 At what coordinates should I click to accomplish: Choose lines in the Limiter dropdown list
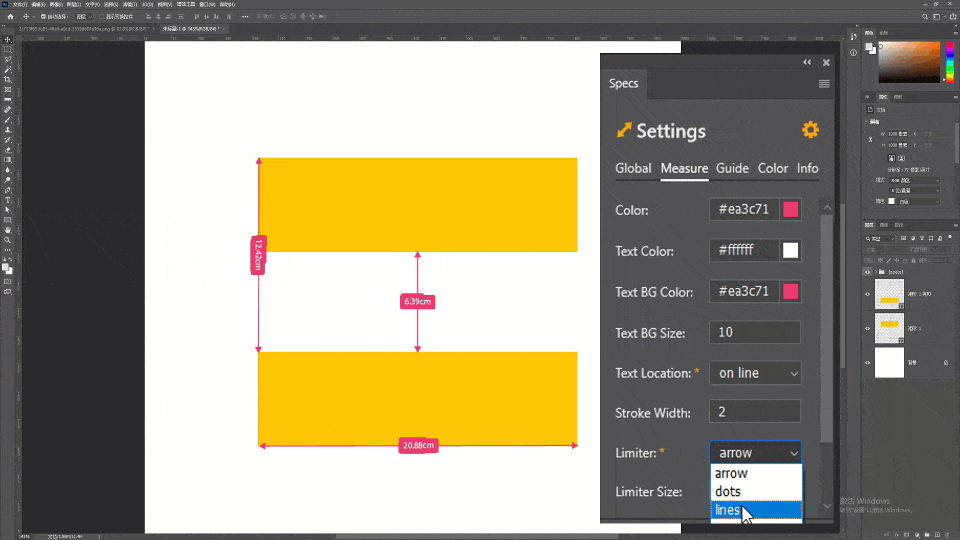[x=756, y=510]
